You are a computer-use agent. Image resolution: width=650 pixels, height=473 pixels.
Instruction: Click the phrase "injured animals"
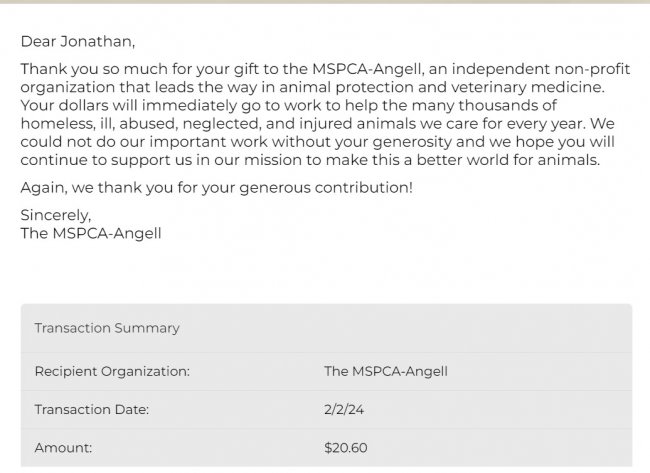[357, 123]
